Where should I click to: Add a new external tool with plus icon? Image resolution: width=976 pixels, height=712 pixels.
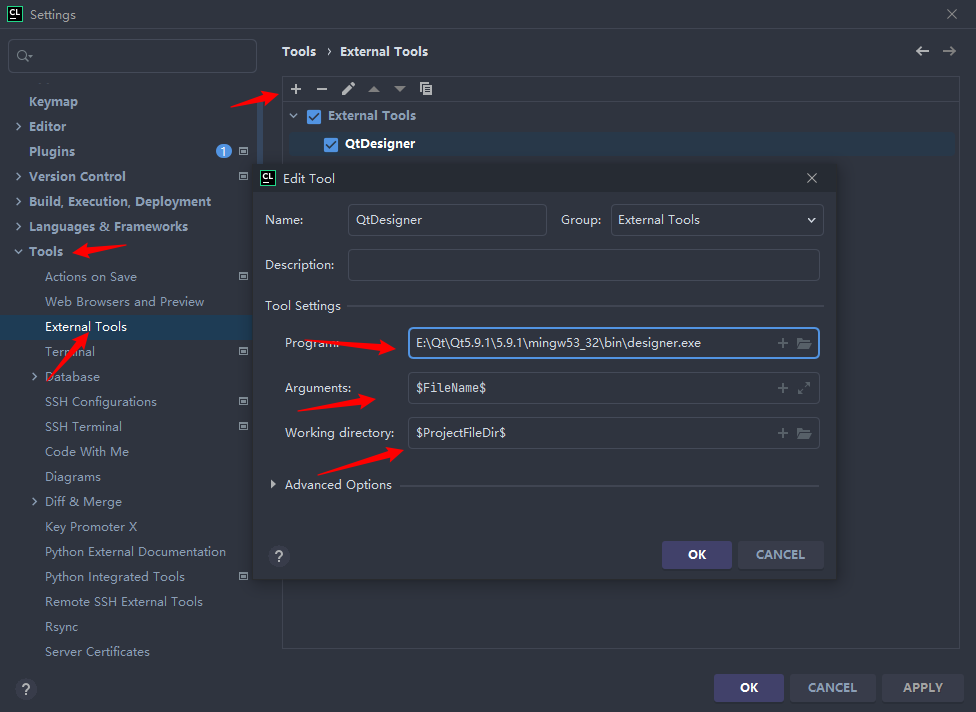(296, 89)
